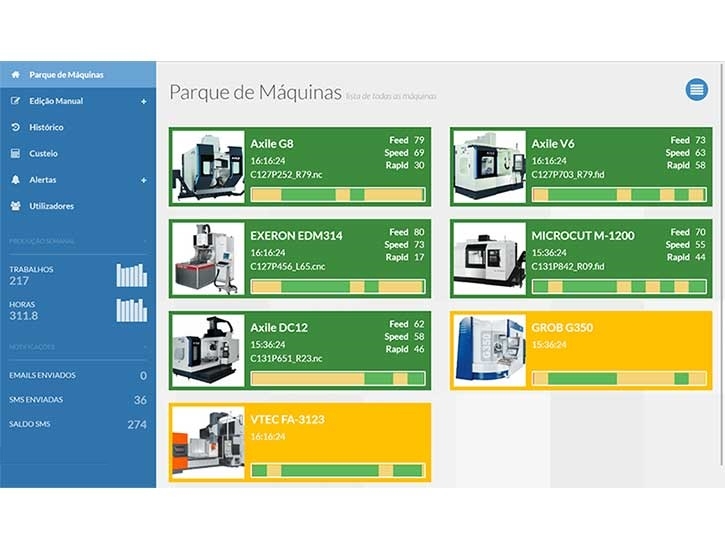Click the home icon beside Parque de Máquinas
Viewport: 725px width, 546px height.
(x=15, y=74)
